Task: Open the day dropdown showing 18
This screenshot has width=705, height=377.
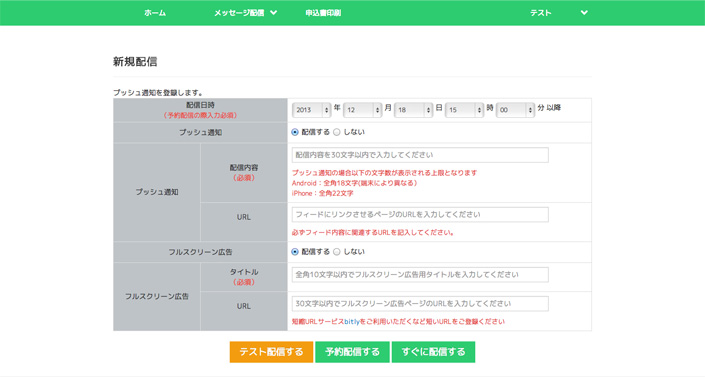Action: (414, 110)
